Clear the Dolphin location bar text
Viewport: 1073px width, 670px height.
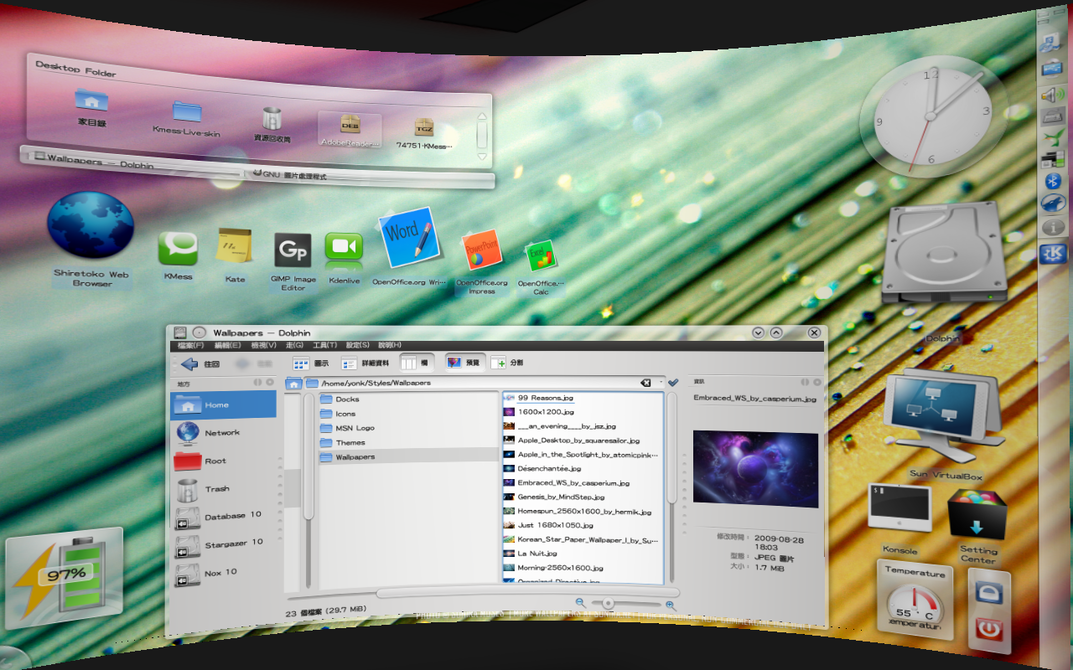645,383
